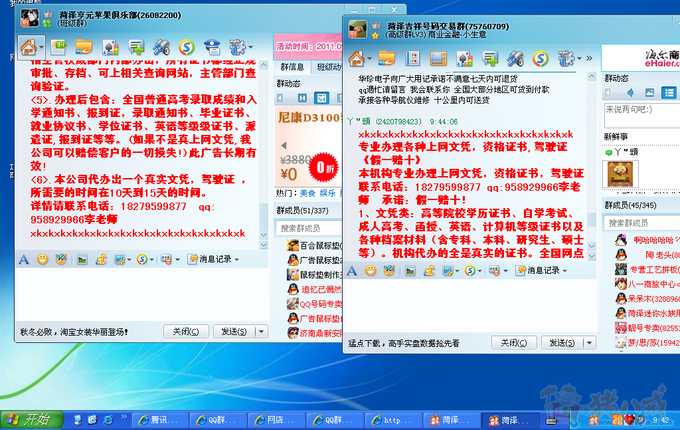Expand gear dropdown arrow in 苹果俱乐部 top toolbar

click(250, 47)
